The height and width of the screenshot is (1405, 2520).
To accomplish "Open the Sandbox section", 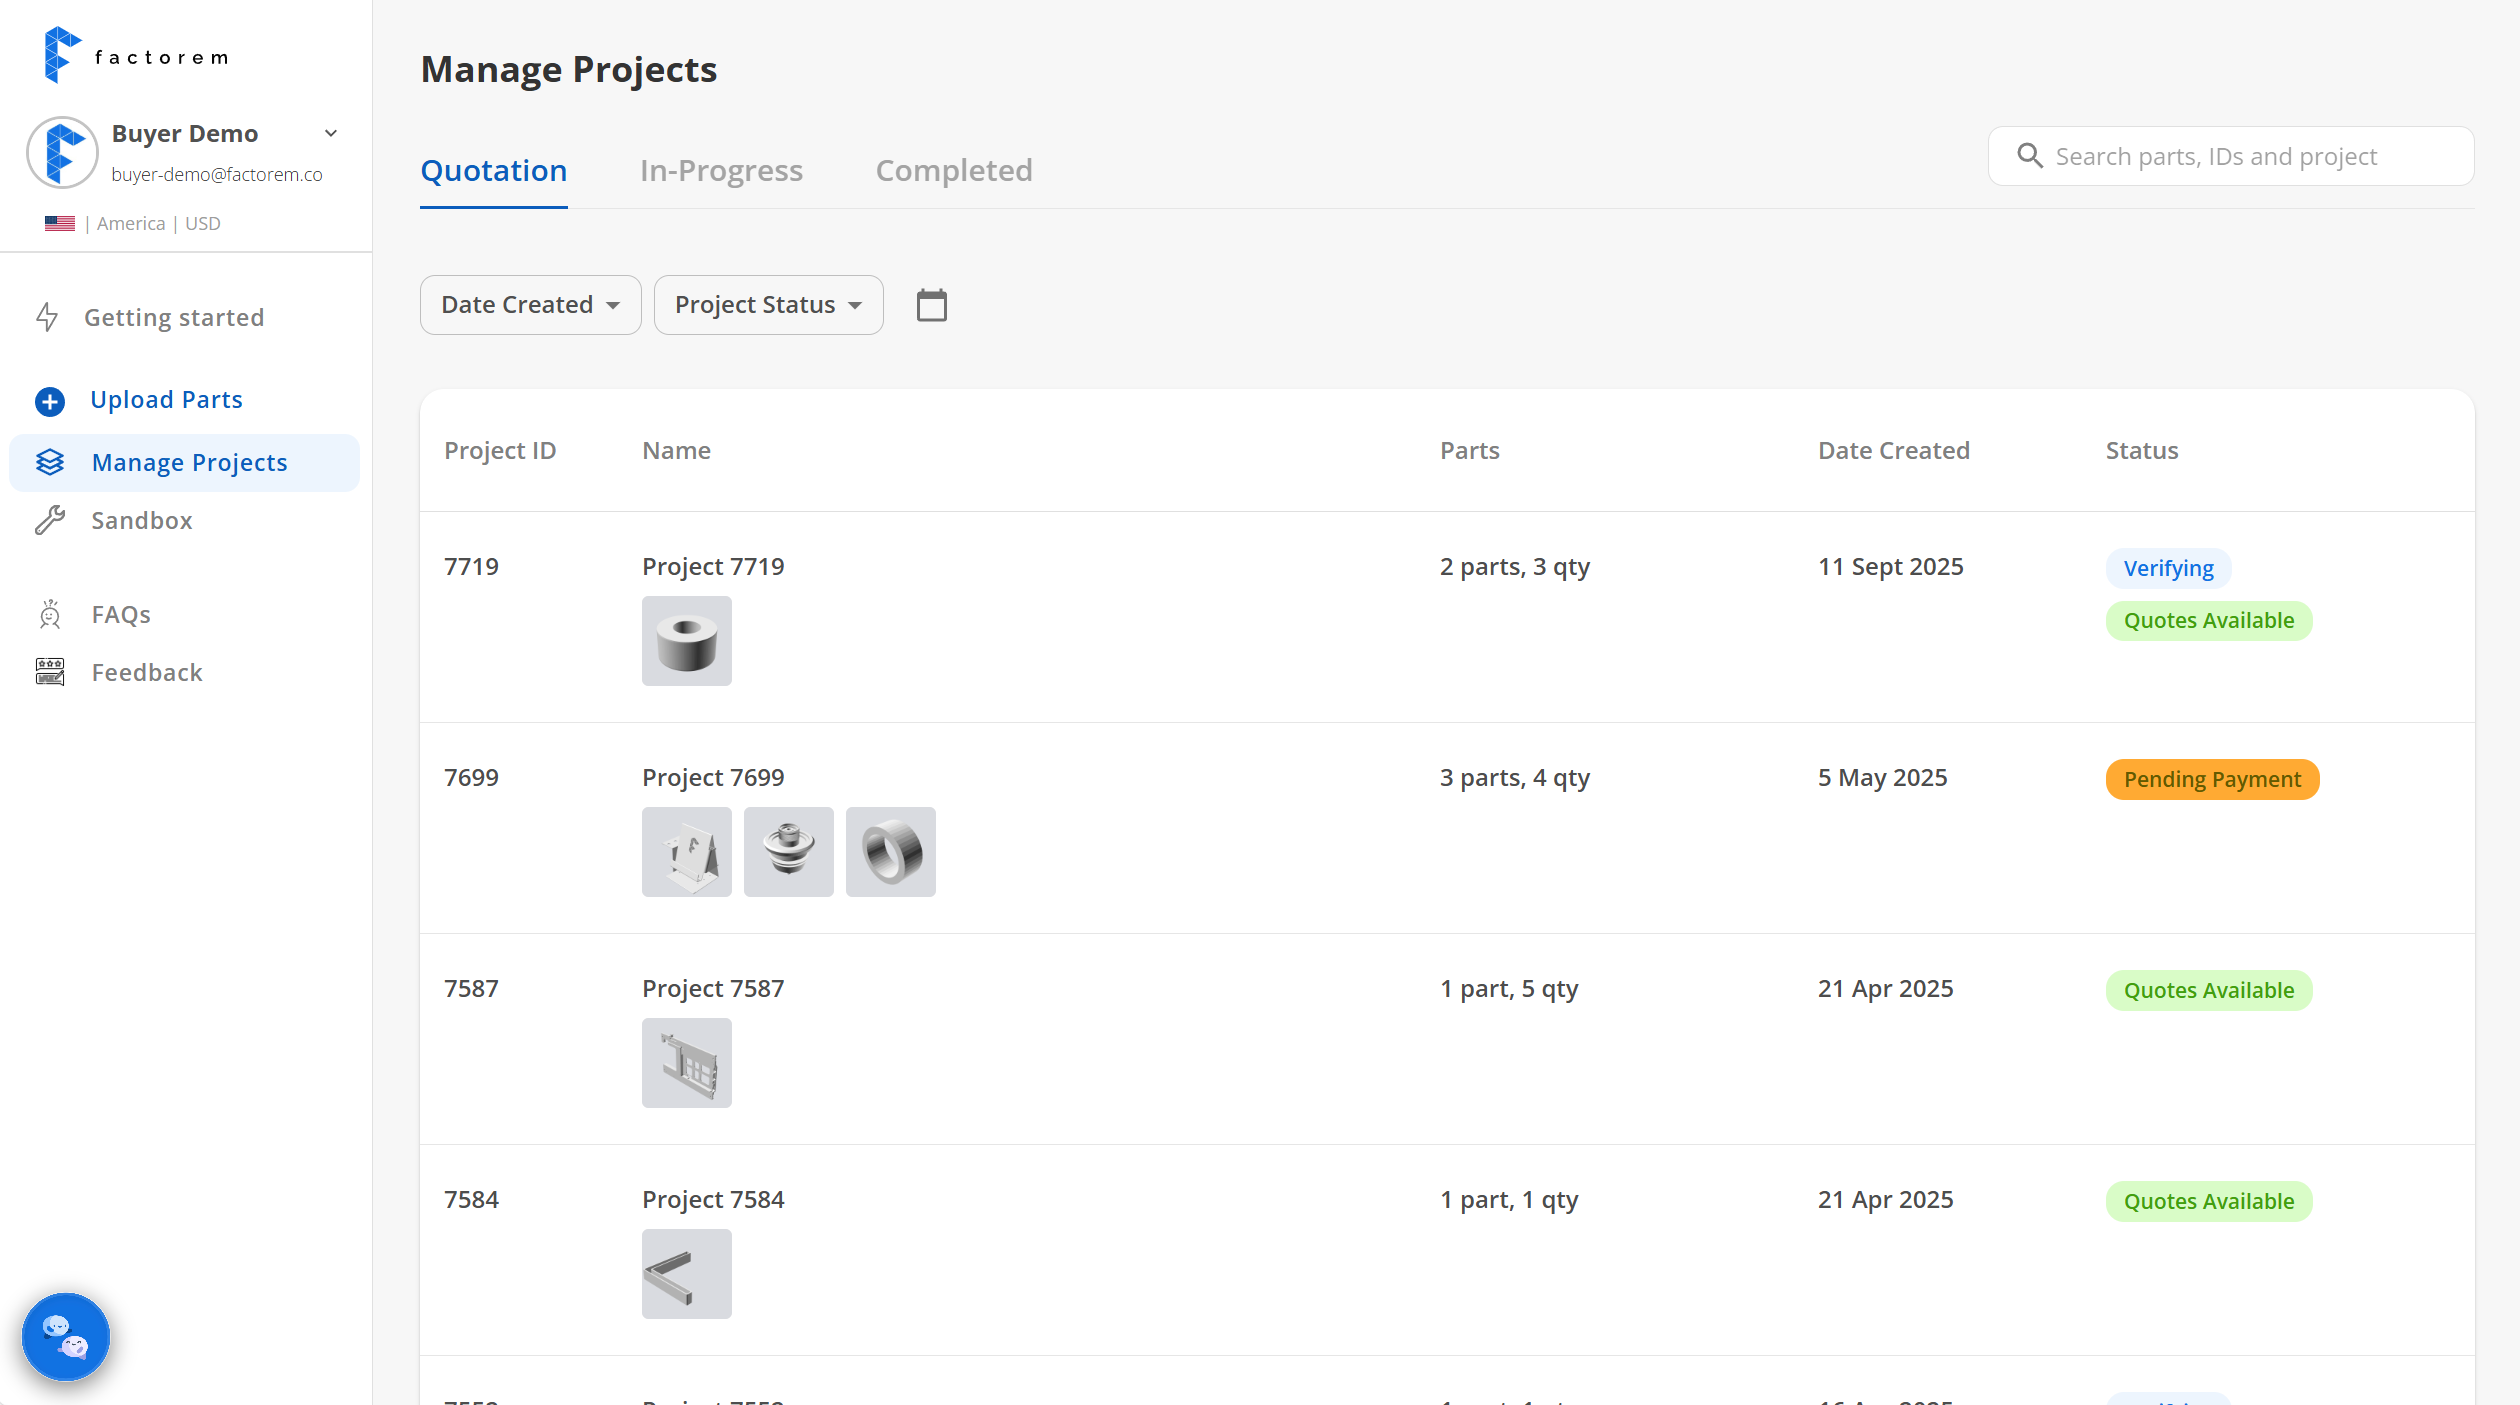I will click(x=141, y=520).
